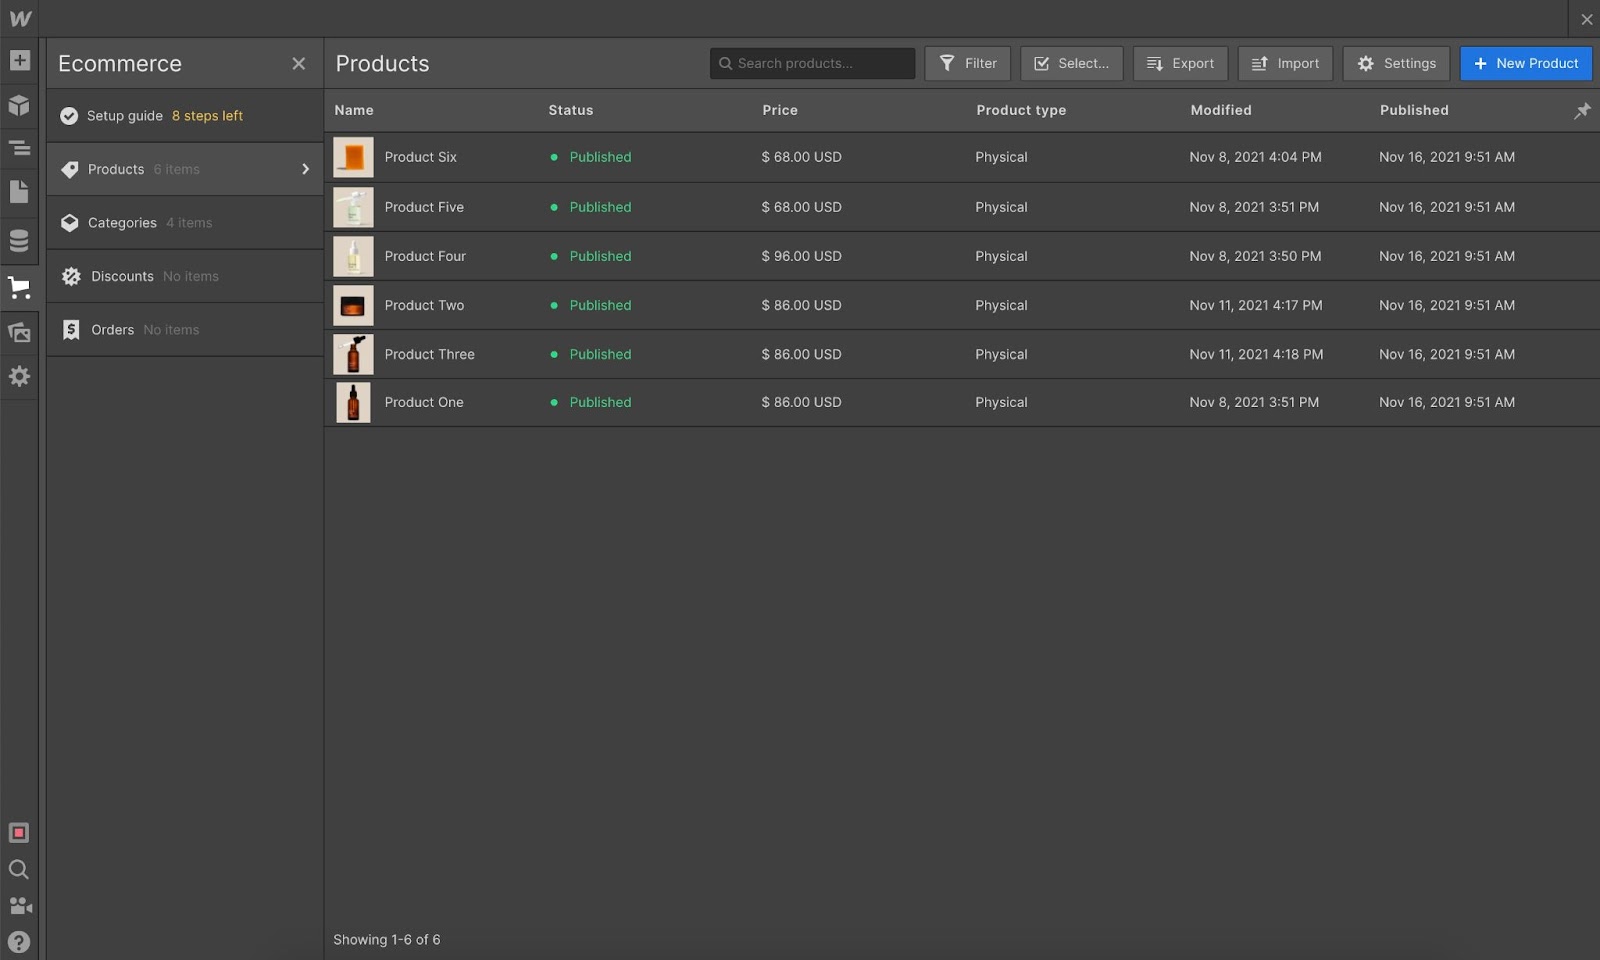Click the Webflow logo icon

(20, 19)
